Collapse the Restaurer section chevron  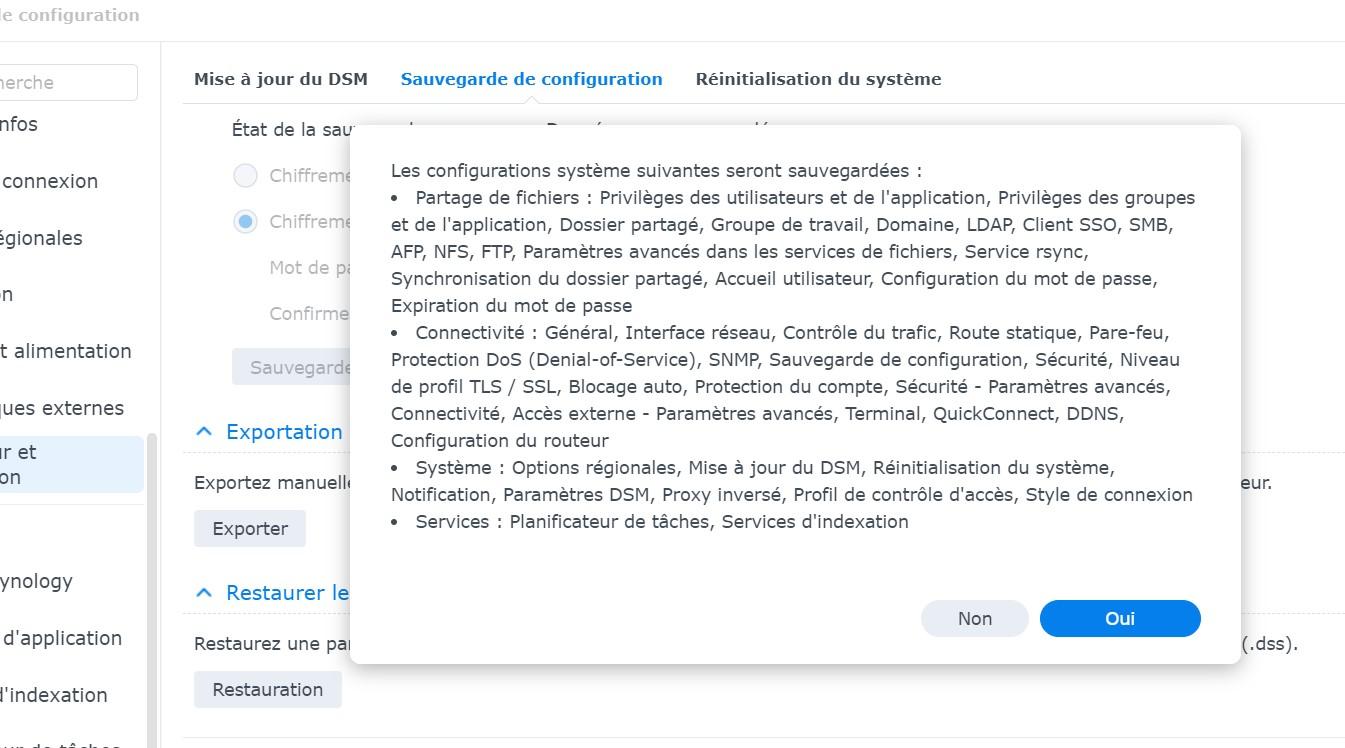tap(204, 593)
